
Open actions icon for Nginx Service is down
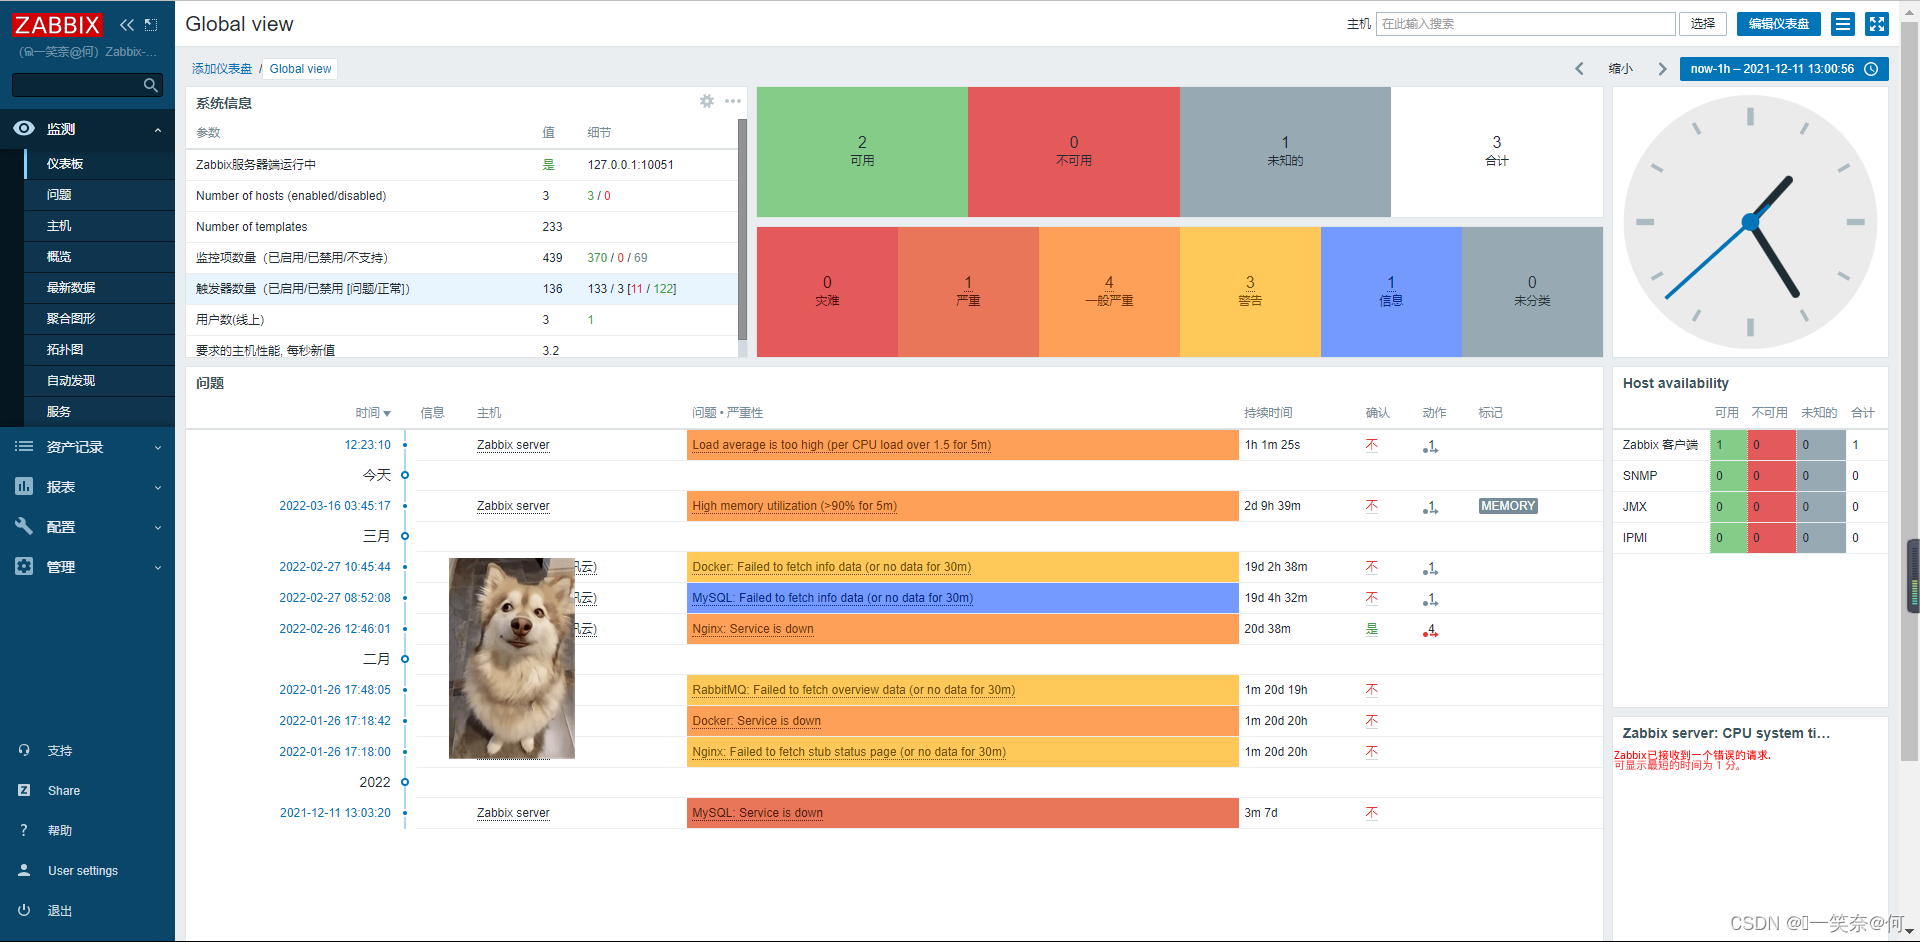click(1431, 630)
